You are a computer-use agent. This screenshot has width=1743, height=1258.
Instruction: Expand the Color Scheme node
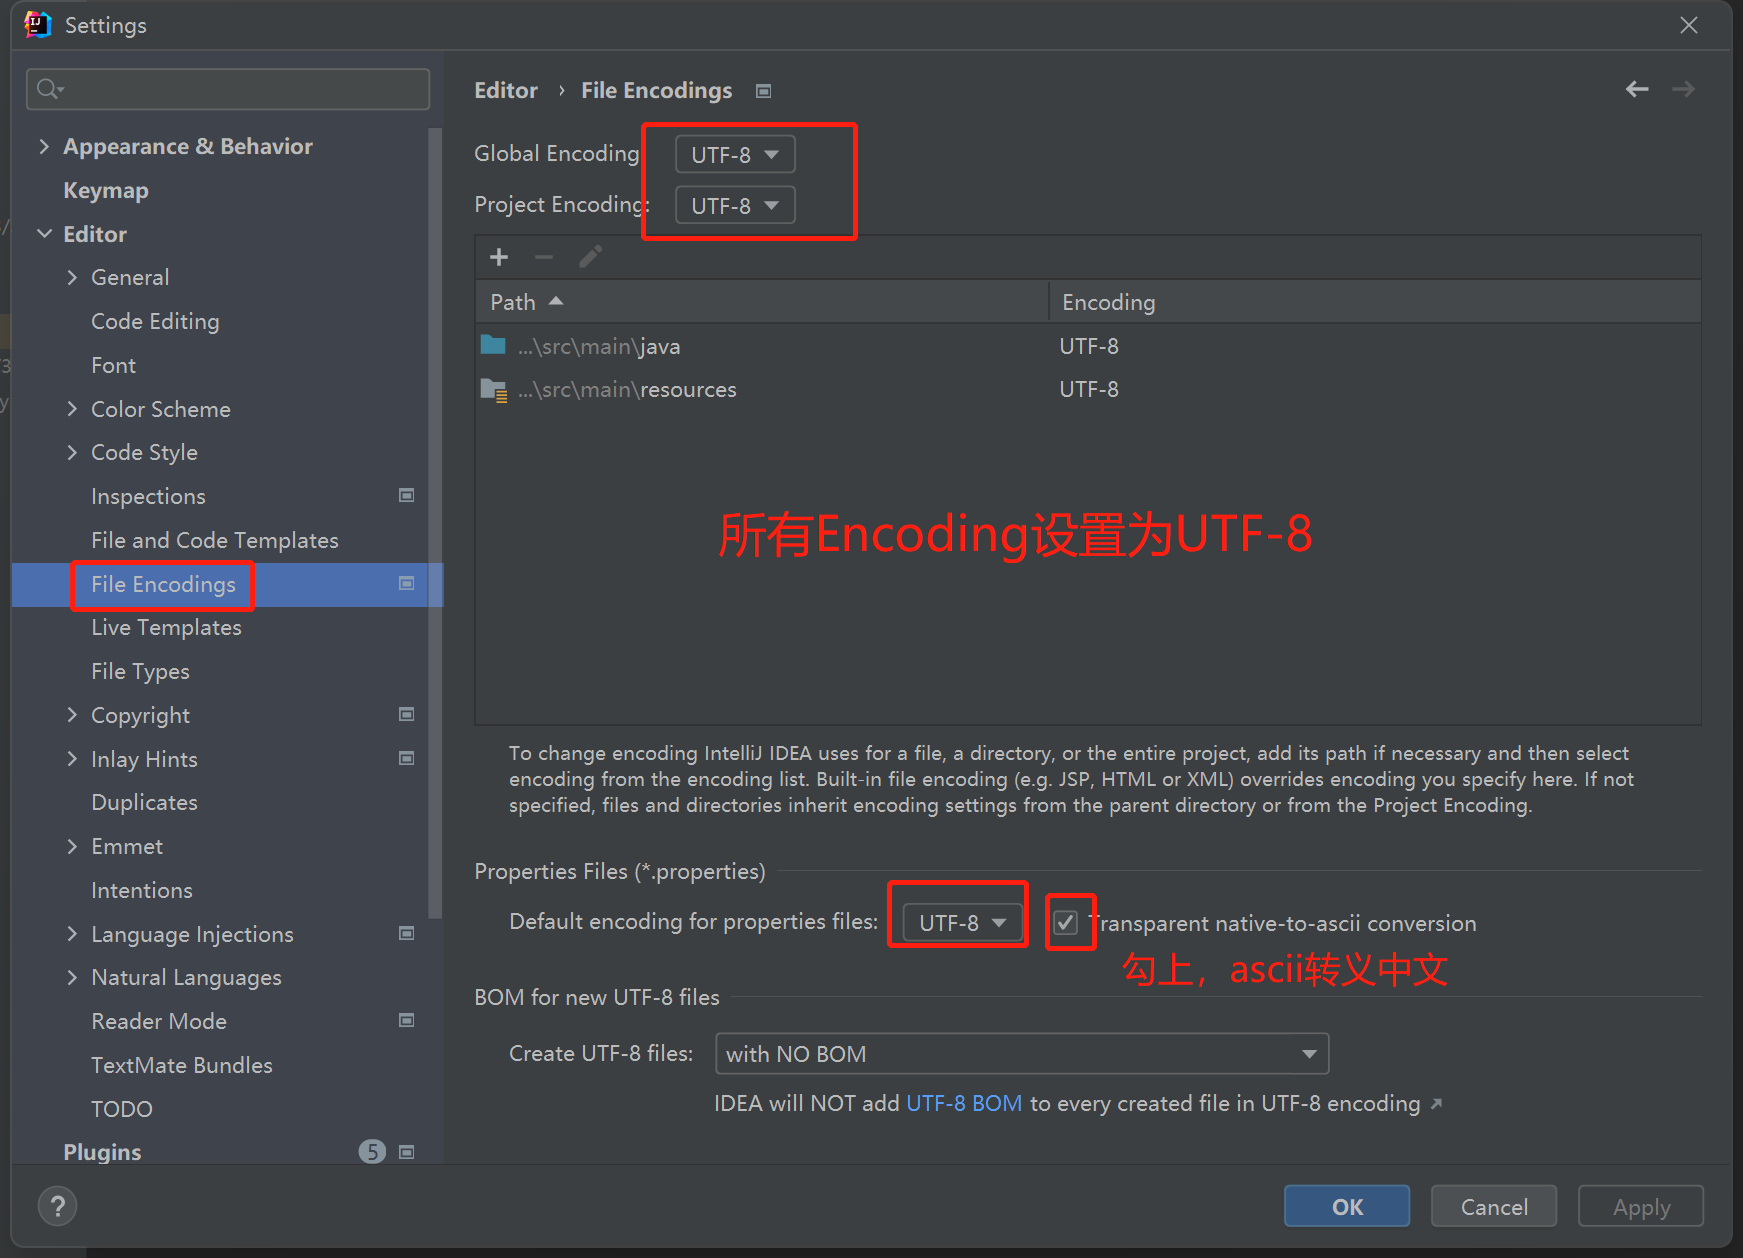pos(72,409)
